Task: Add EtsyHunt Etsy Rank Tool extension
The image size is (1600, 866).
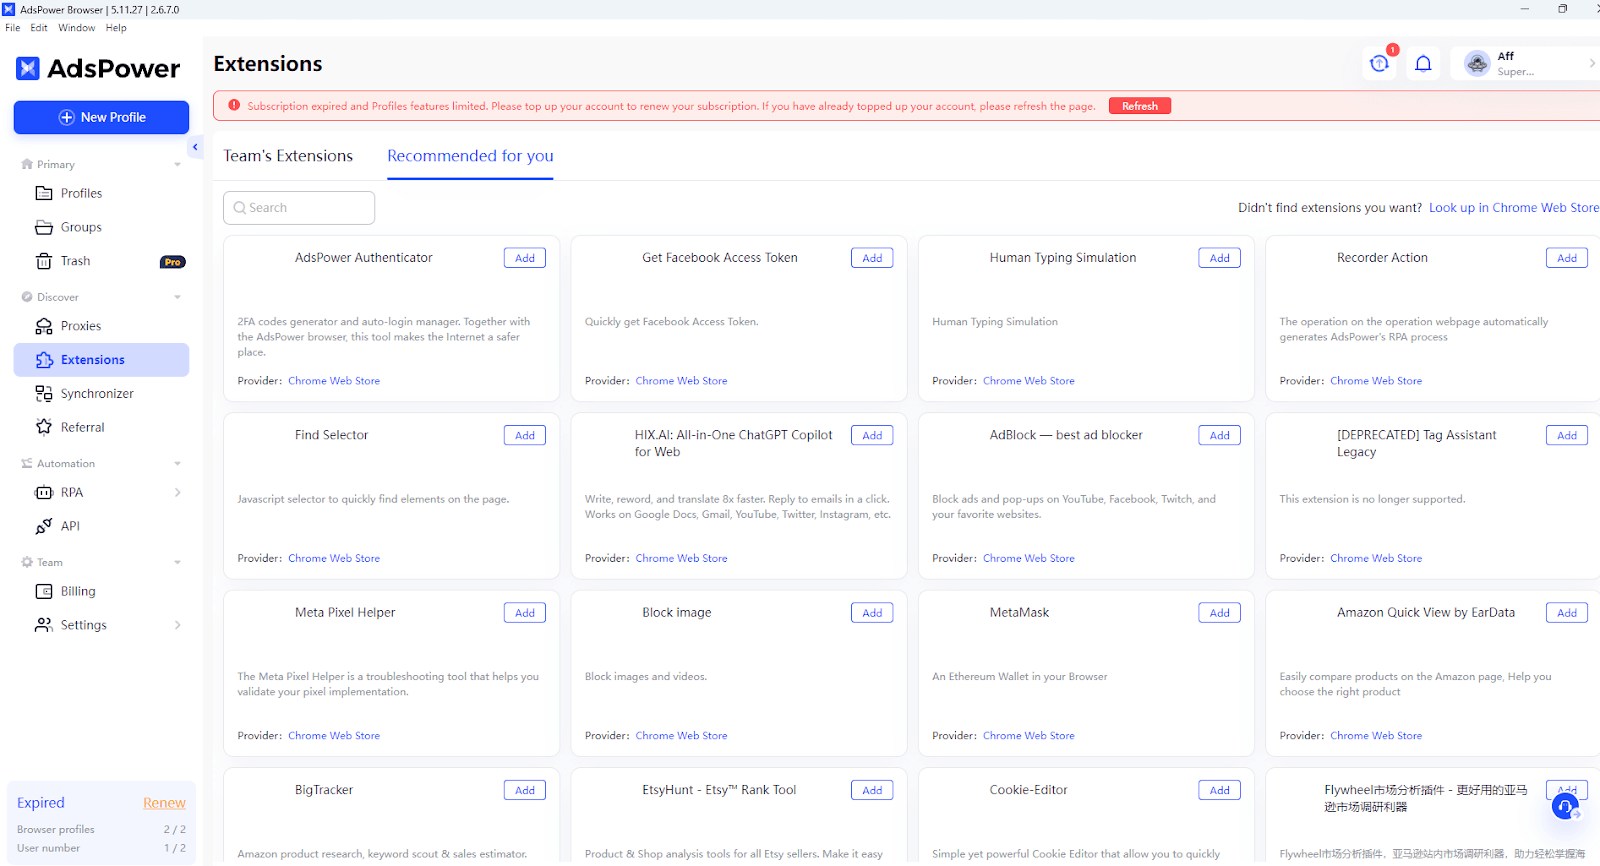Action: 872,790
